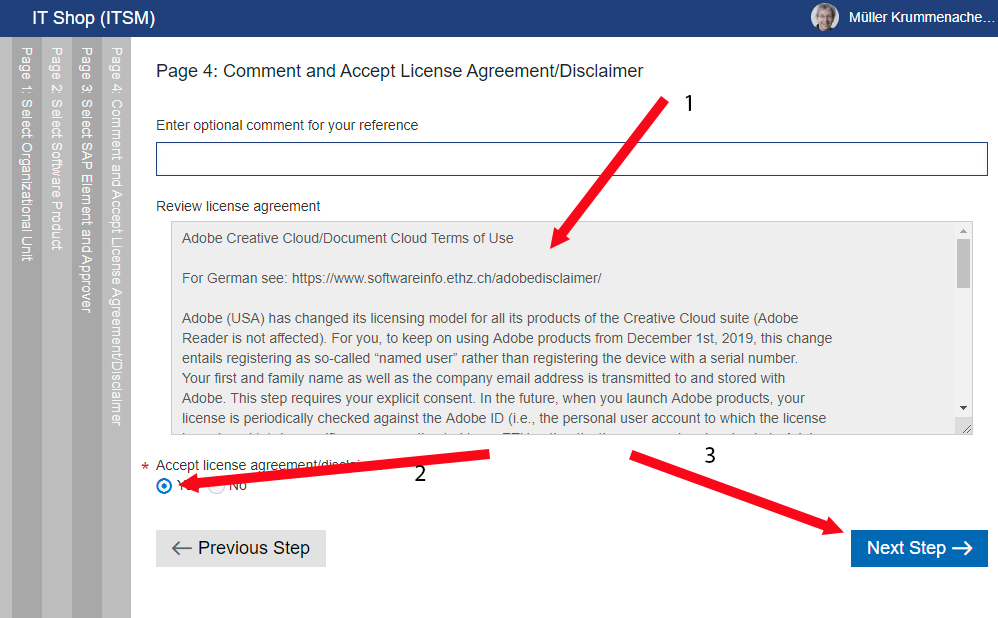Click the IT Shop (ITSM) title
Screen dimensions: 998x618
[x=94, y=18]
